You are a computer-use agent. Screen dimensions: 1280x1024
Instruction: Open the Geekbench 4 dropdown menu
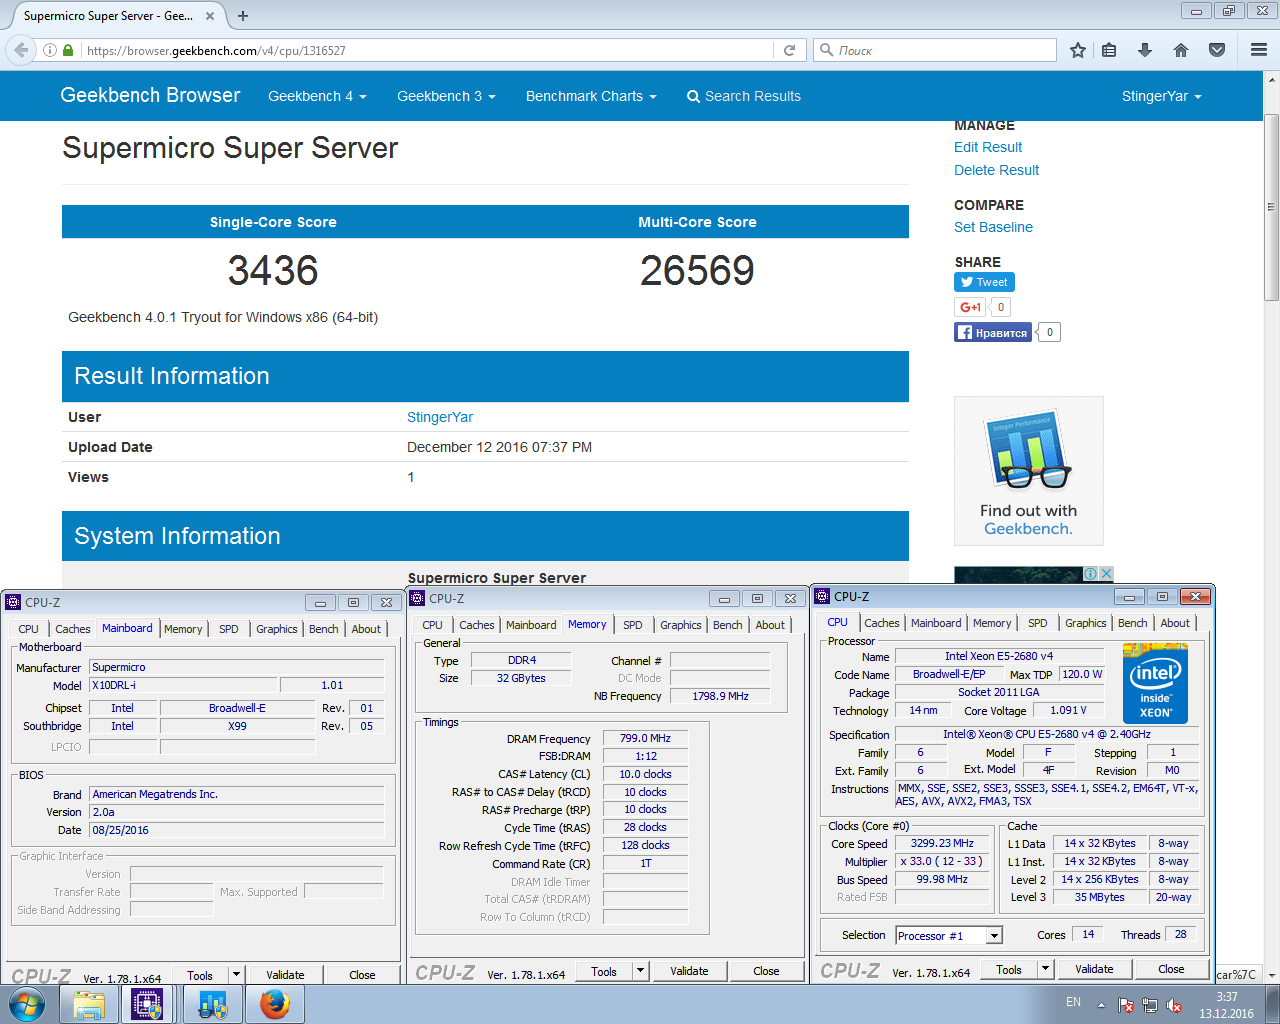[317, 96]
